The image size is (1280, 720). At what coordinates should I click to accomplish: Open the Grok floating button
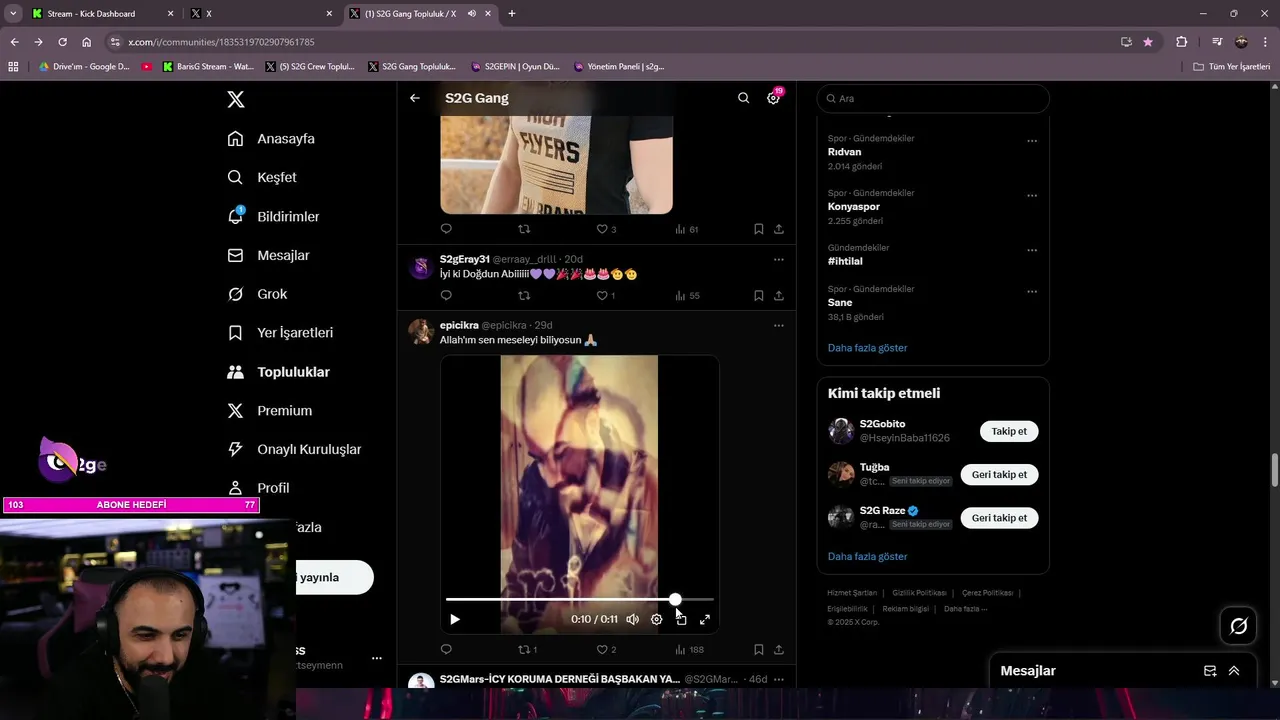tap(1238, 626)
